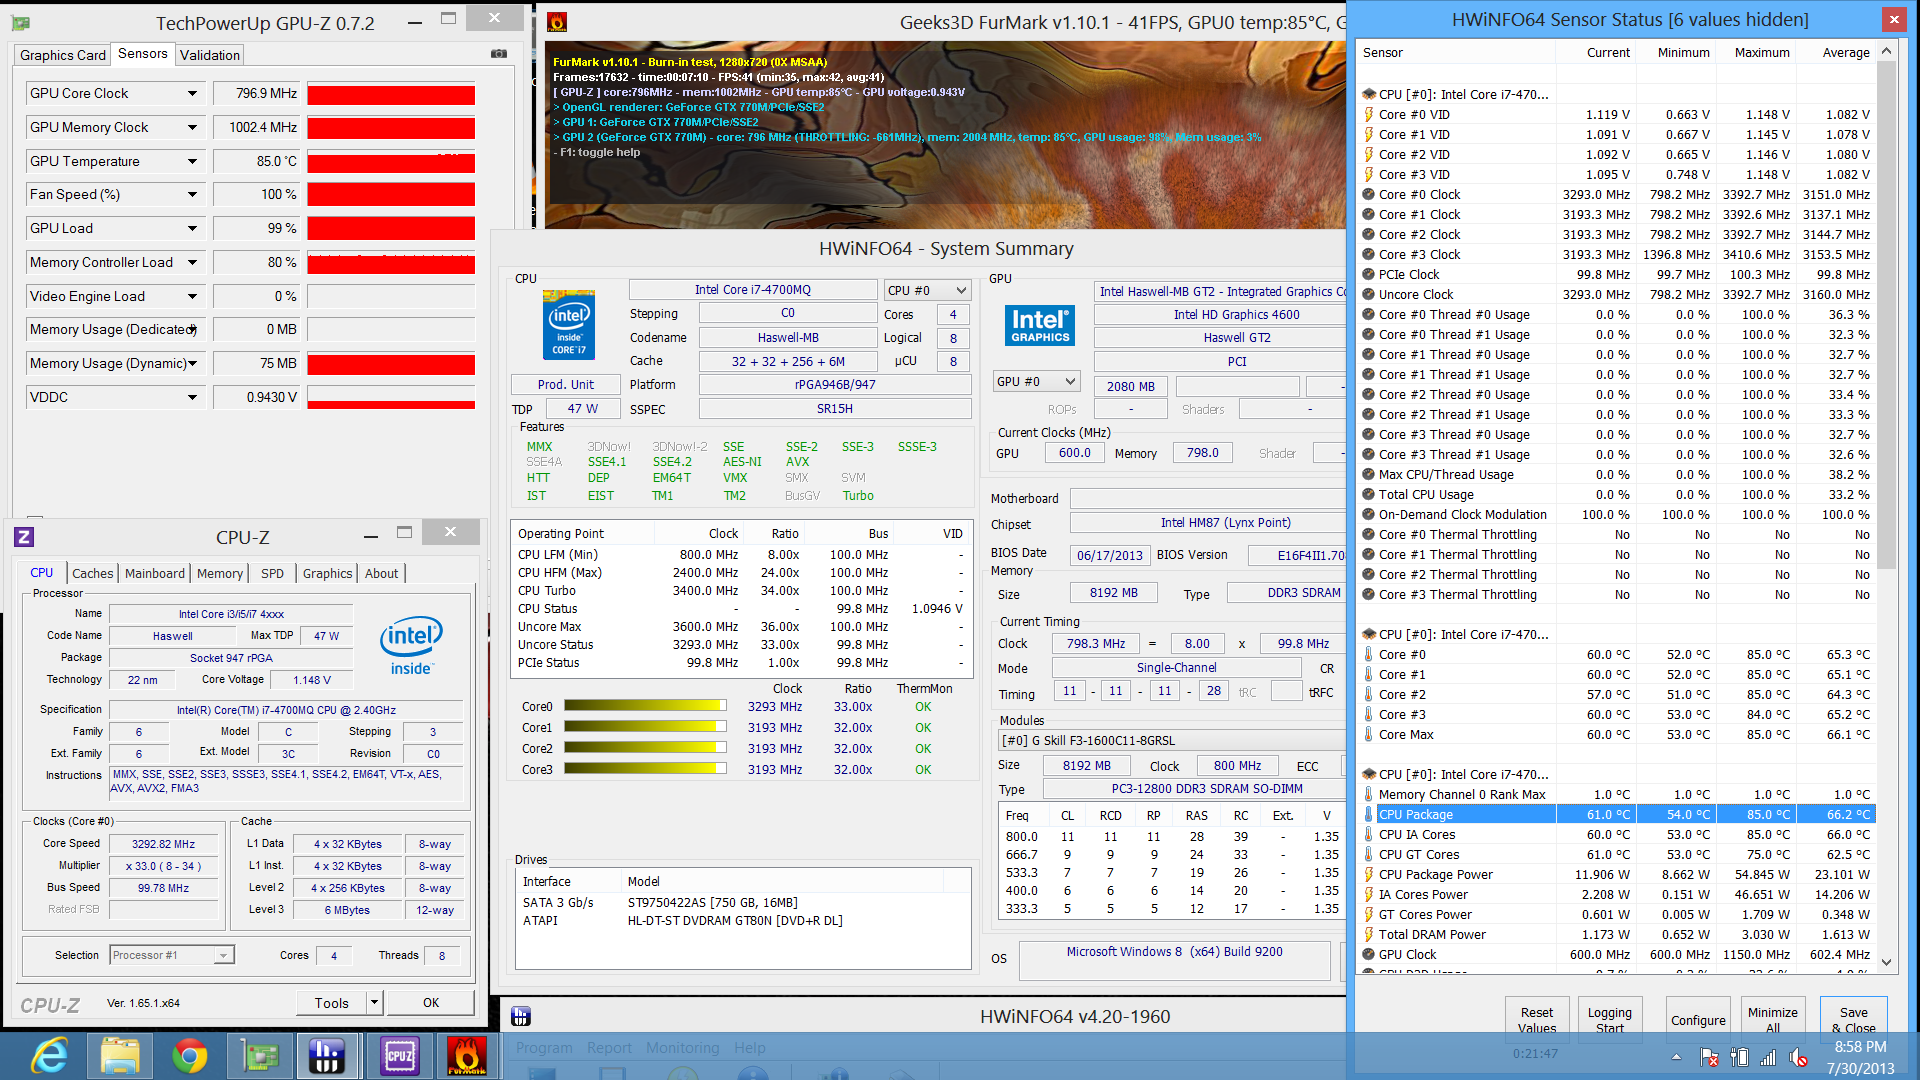Open the Processor #1 selection dropdown in CPU-Z

point(172,955)
